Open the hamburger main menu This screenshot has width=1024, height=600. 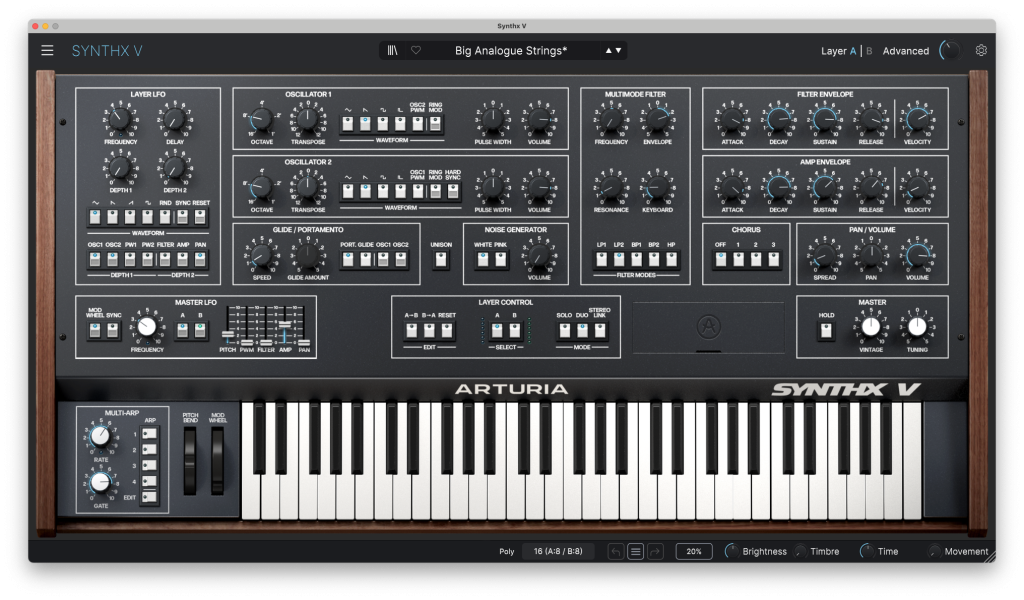click(47, 50)
